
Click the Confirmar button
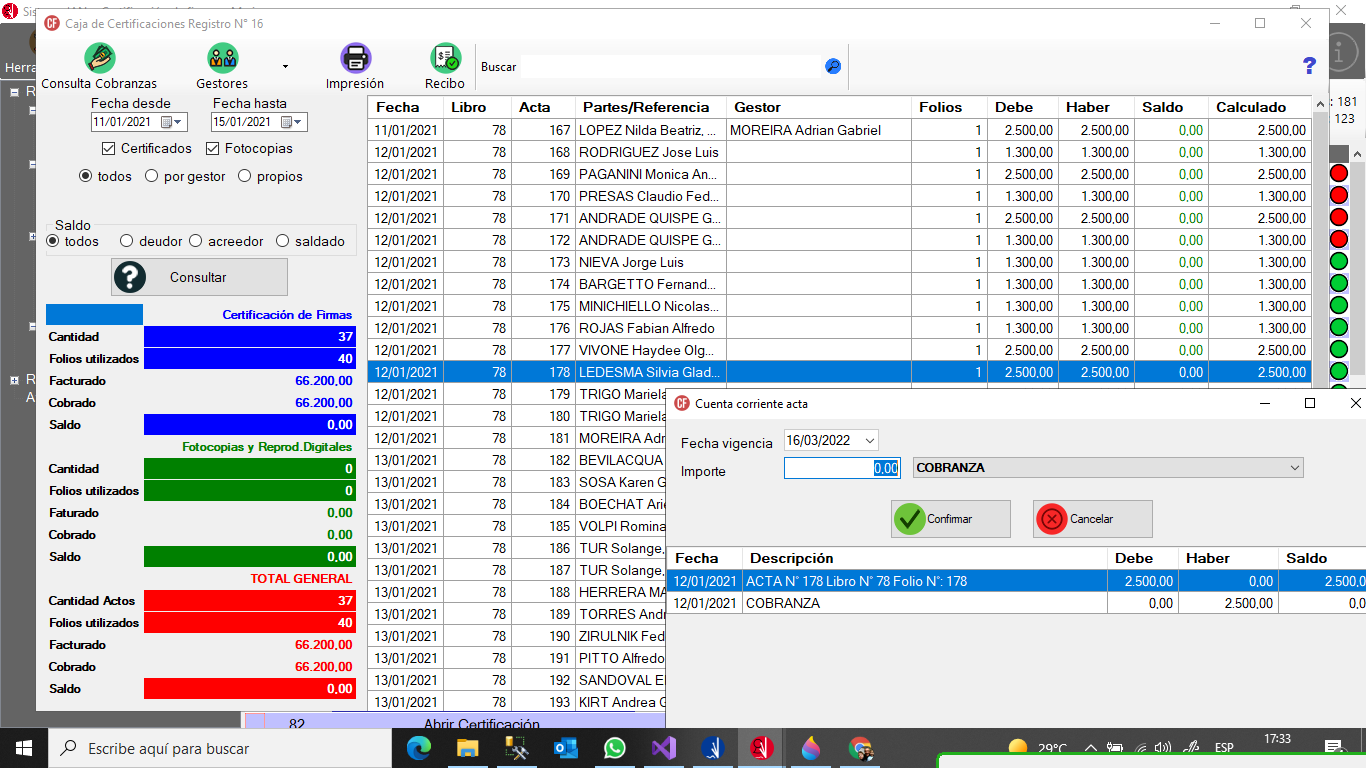click(x=950, y=519)
